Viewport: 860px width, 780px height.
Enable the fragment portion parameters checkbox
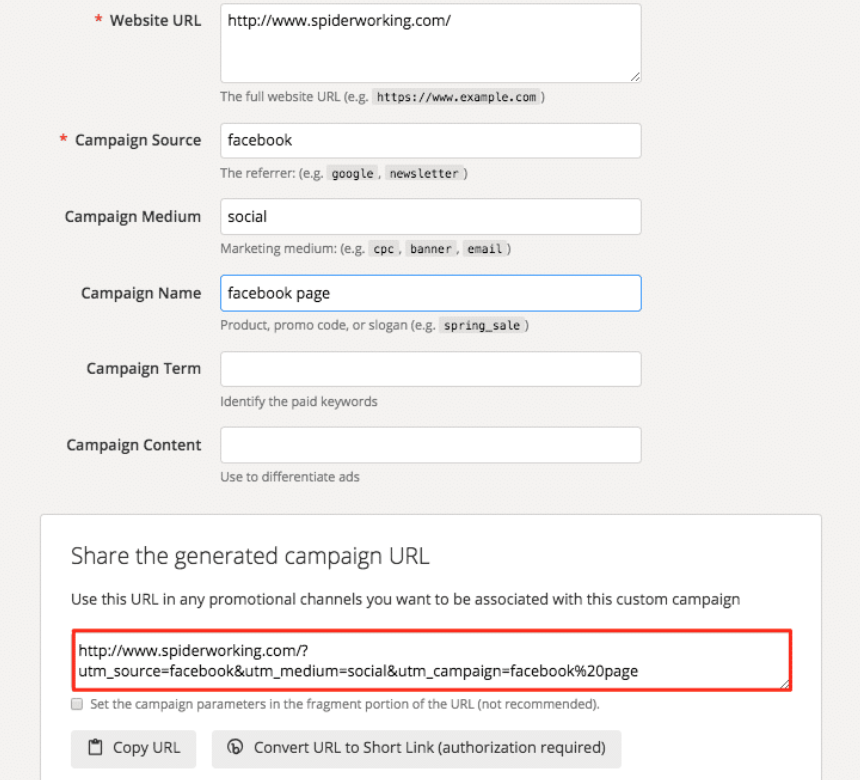(77, 704)
